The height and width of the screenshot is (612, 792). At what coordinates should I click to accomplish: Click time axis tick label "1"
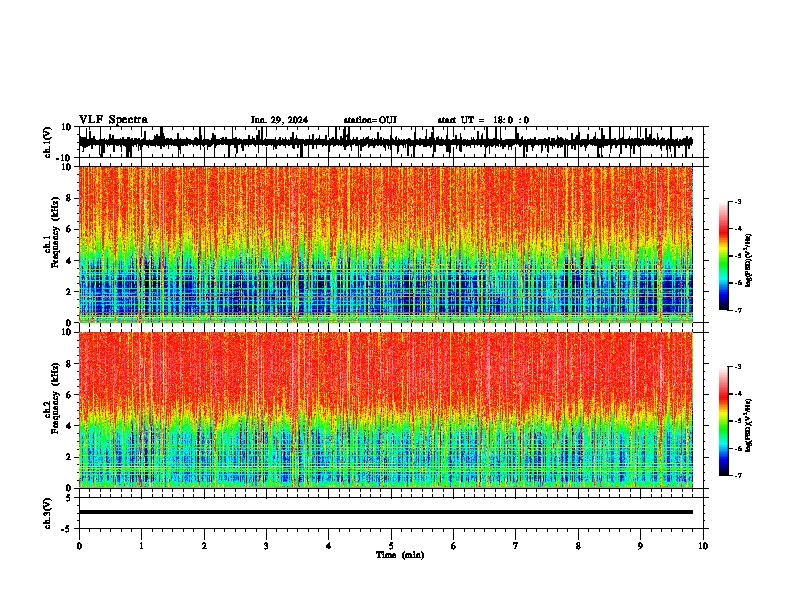141,546
